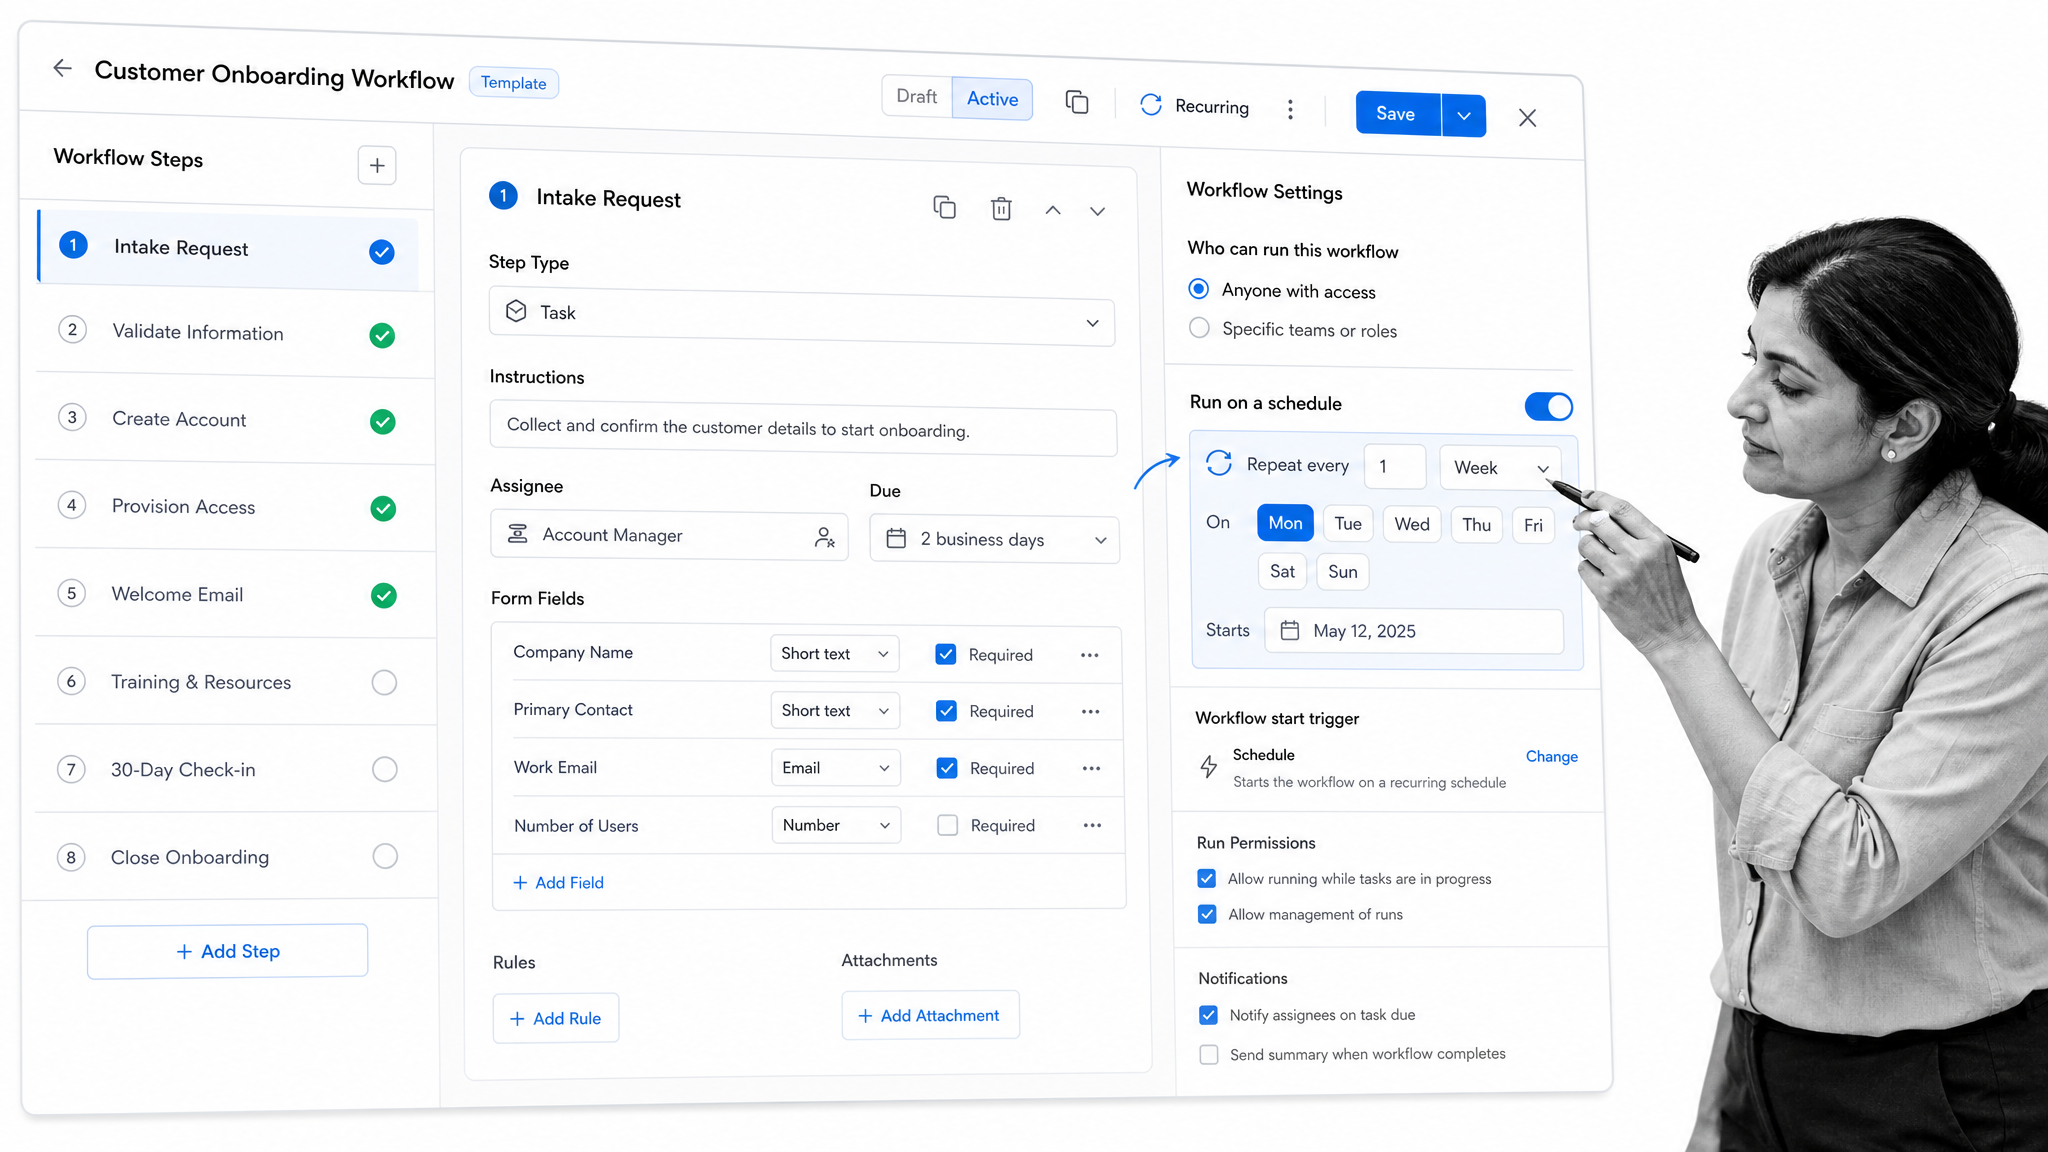Uncheck Notify assignees on task due
Screen dimensions: 2048x1152
tap(1208, 1015)
